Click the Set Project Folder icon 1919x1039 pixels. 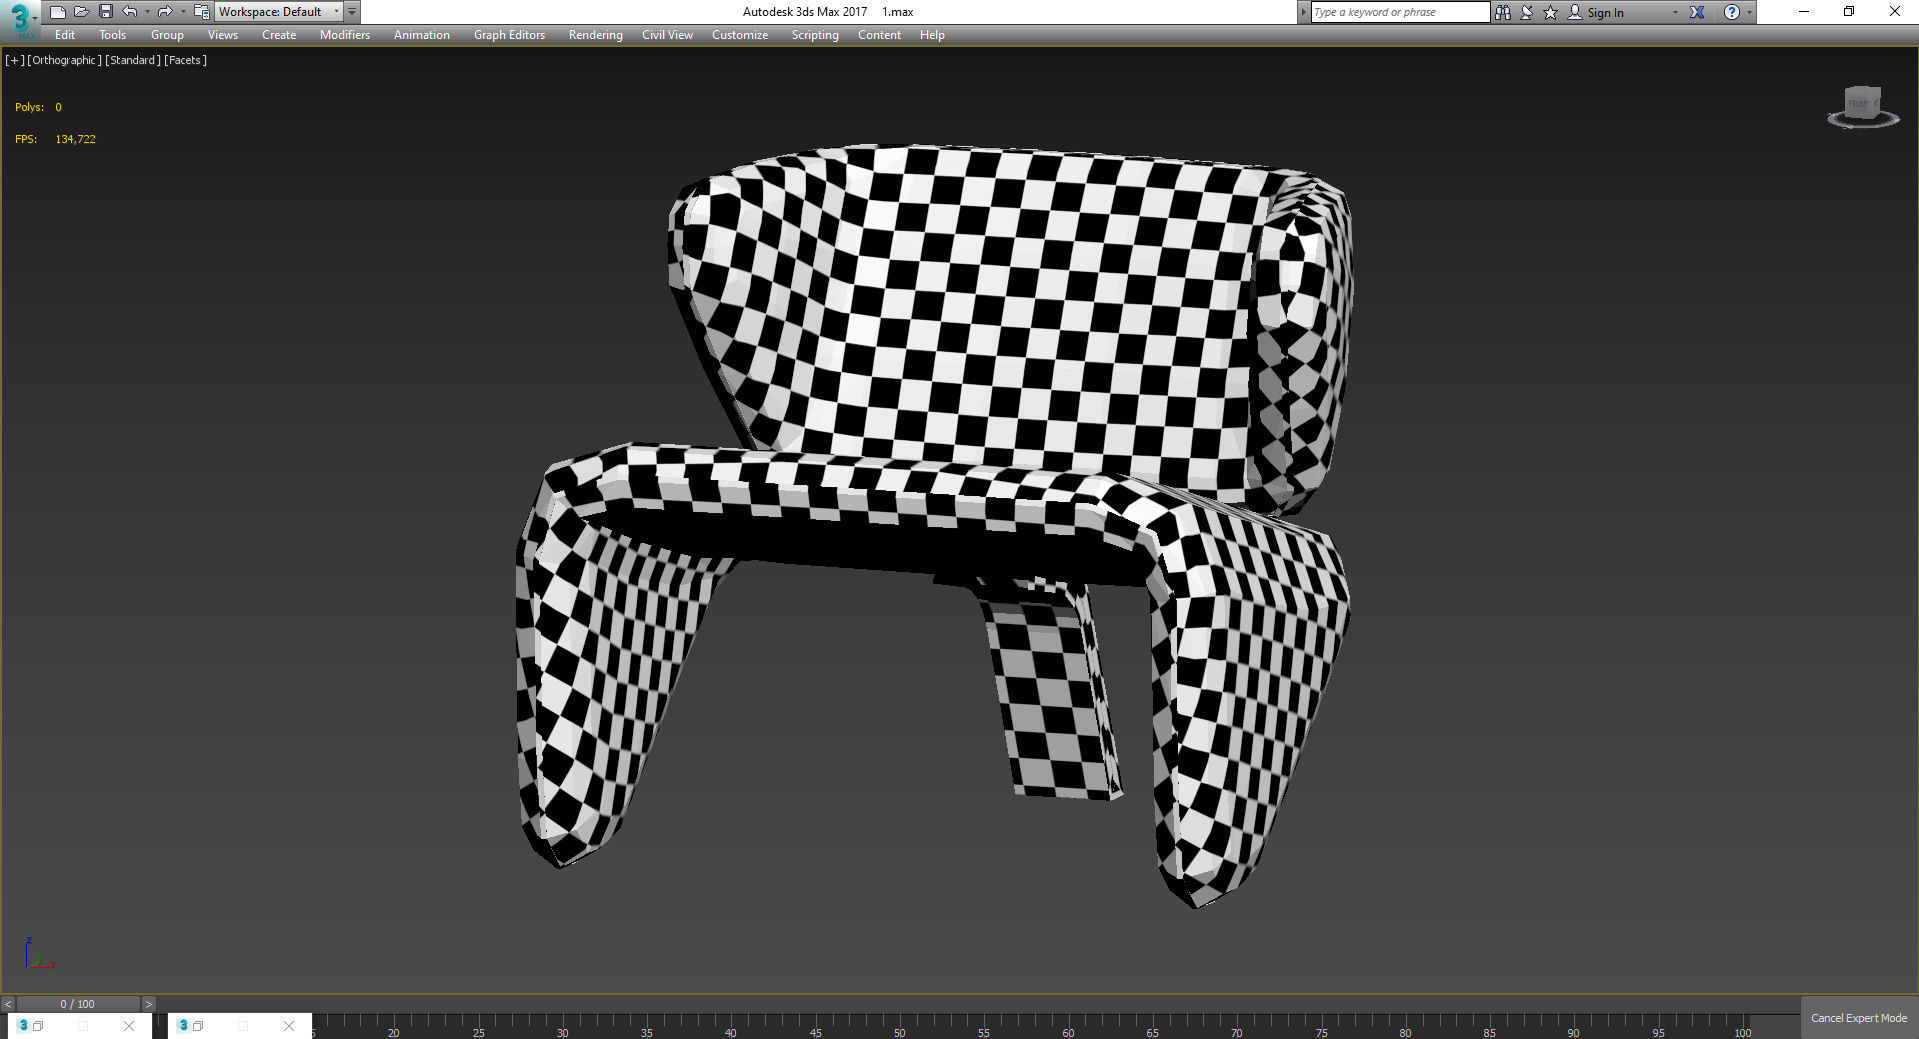coord(201,12)
